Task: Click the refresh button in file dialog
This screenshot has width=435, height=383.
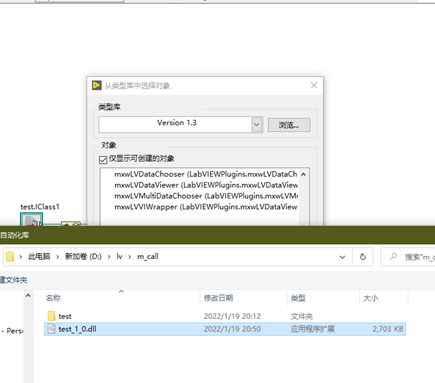Action: 363,257
